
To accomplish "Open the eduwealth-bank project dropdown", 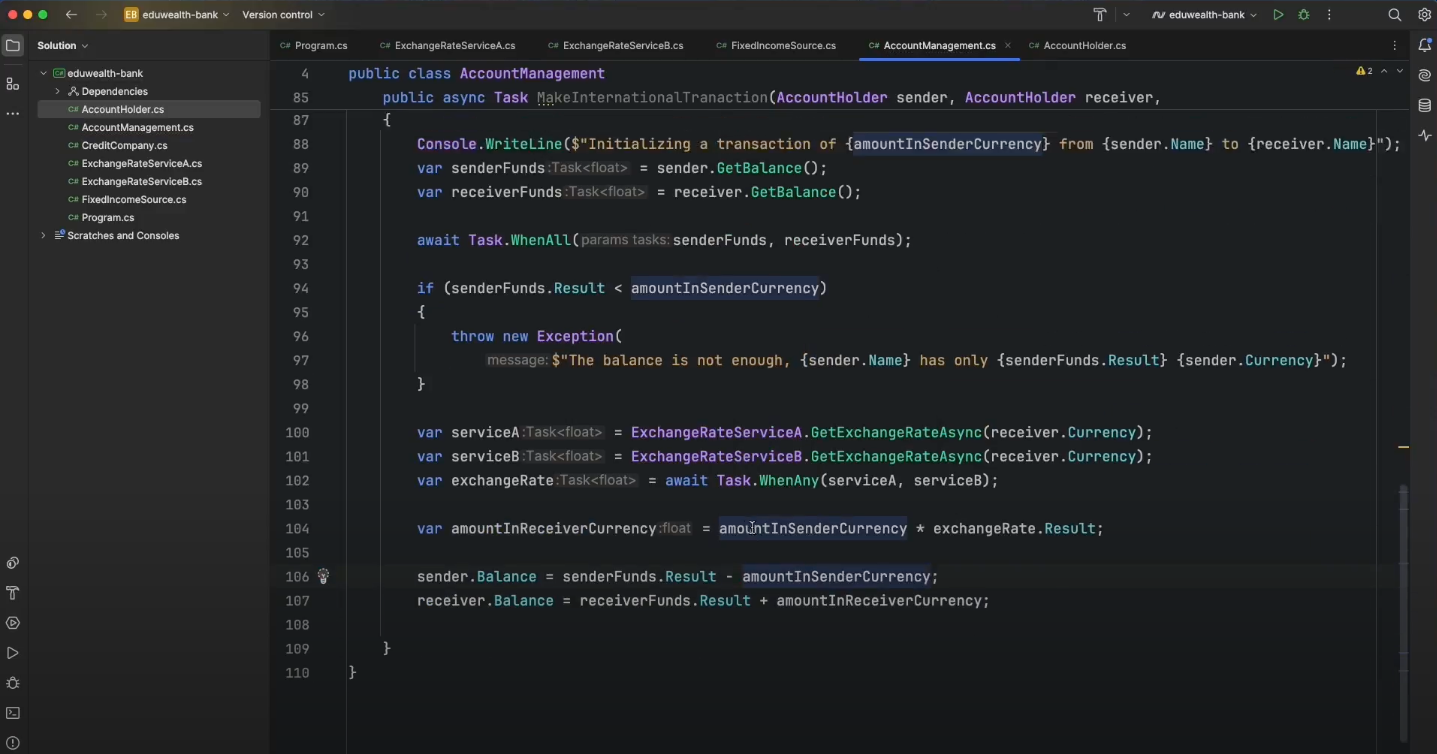I will click(x=177, y=15).
